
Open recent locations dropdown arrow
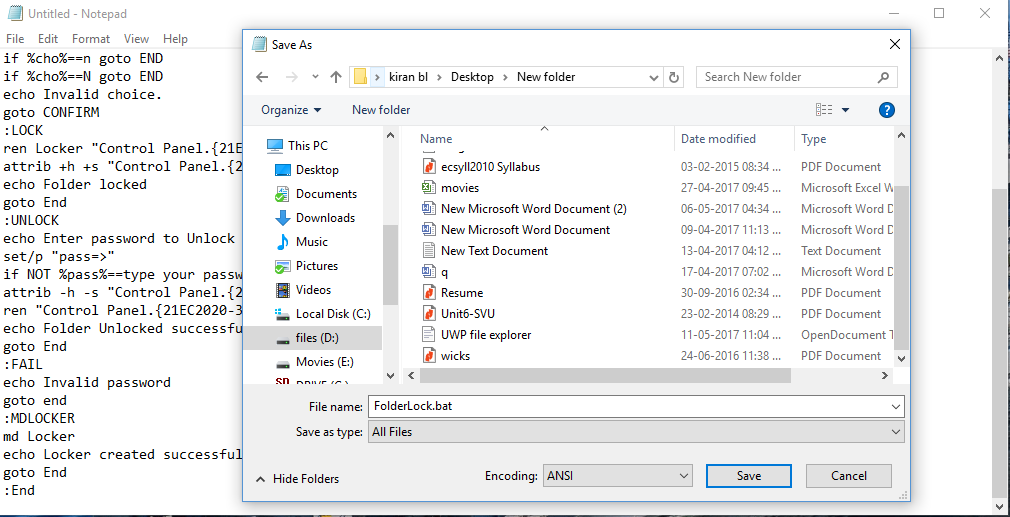315,77
